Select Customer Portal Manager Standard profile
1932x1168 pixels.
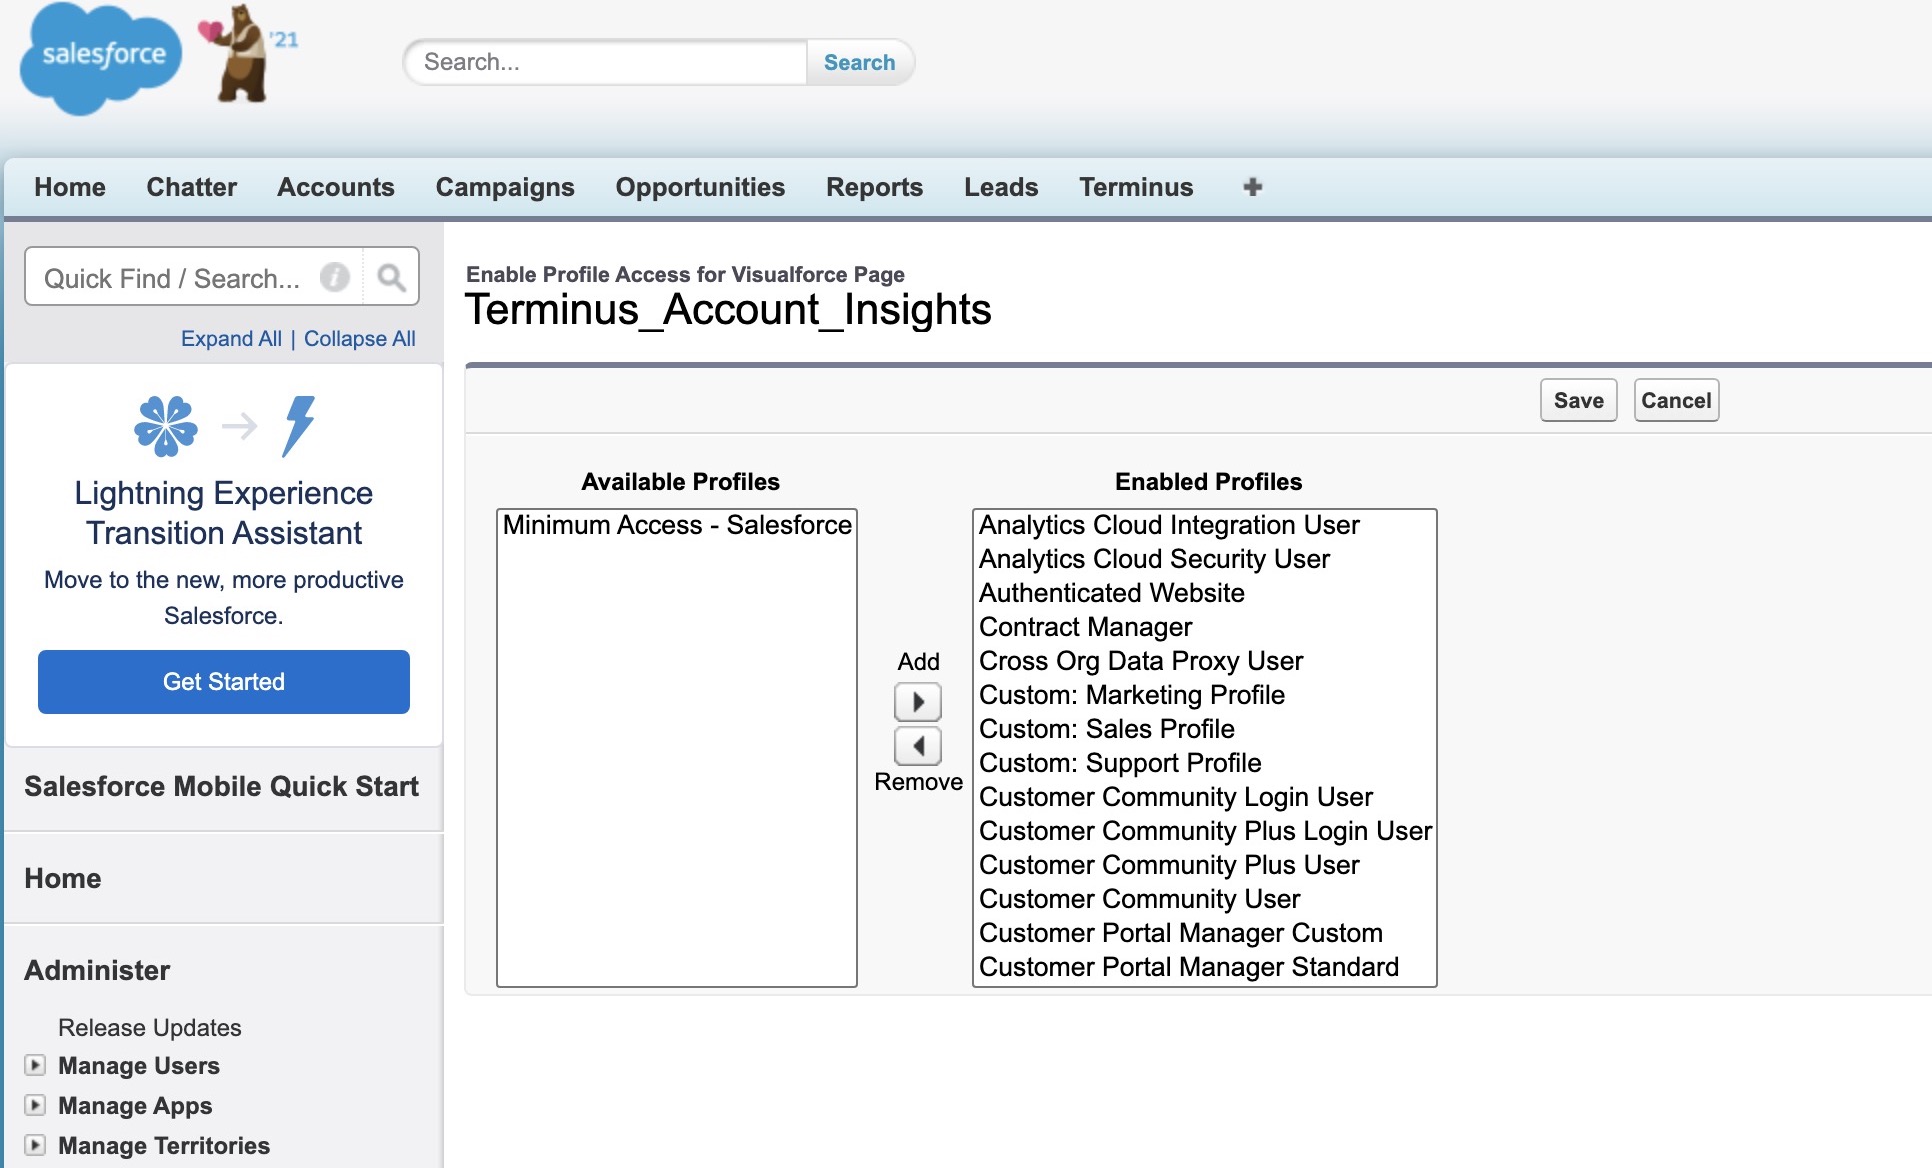pyautogui.click(x=1204, y=967)
